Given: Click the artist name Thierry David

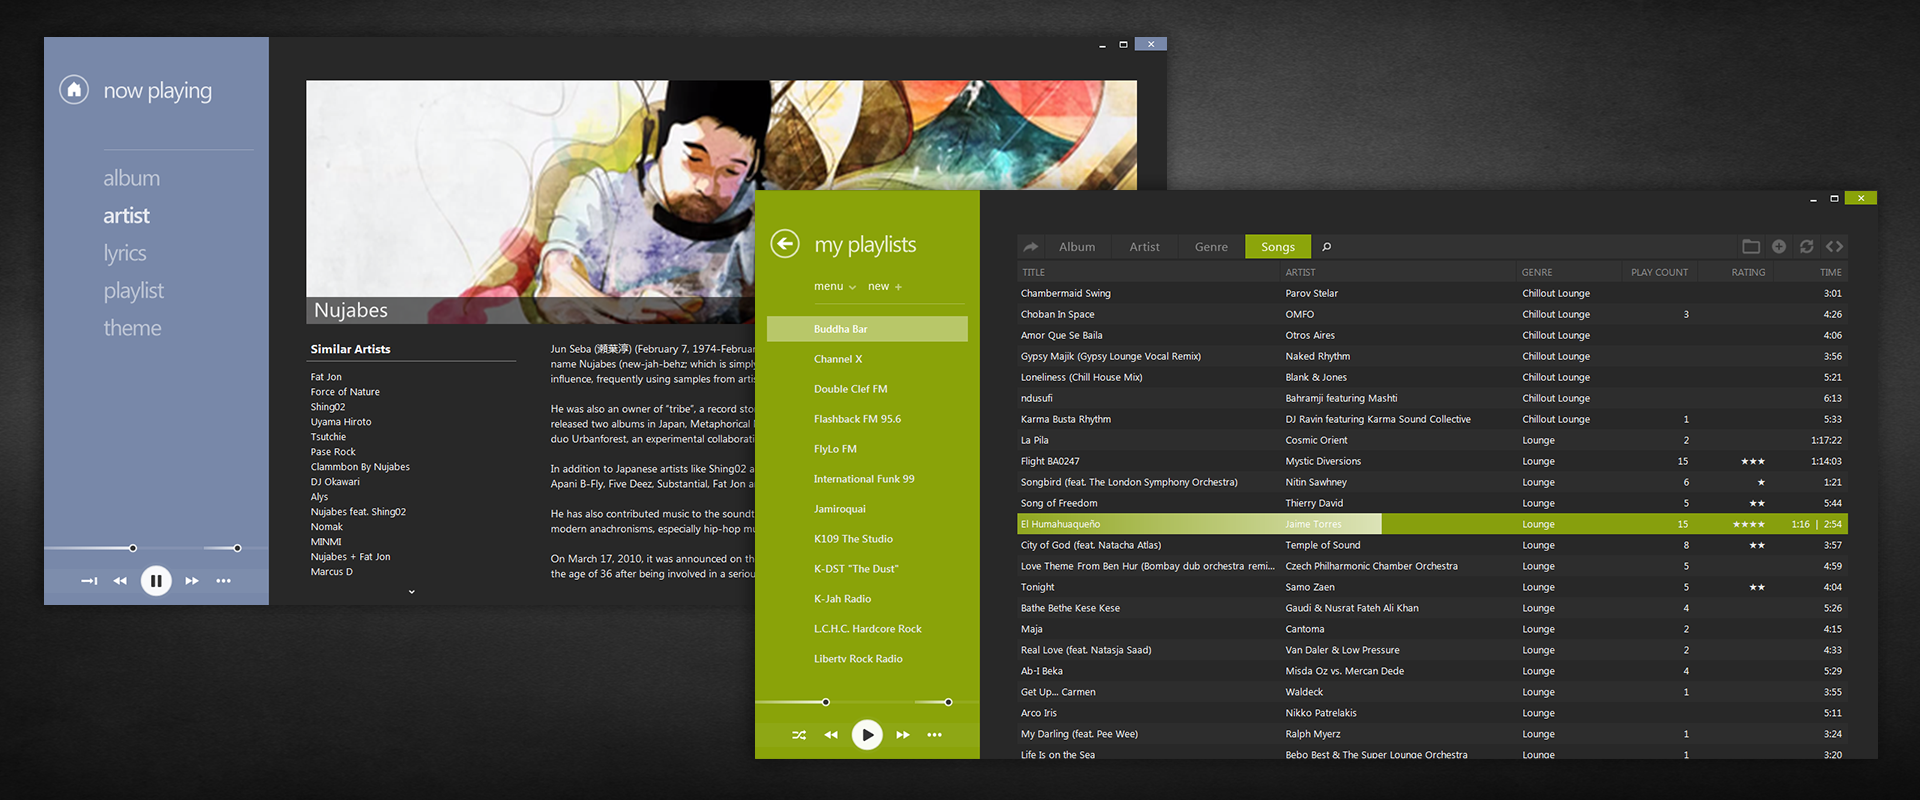Looking at the screenshot, I should point(1314,503).
